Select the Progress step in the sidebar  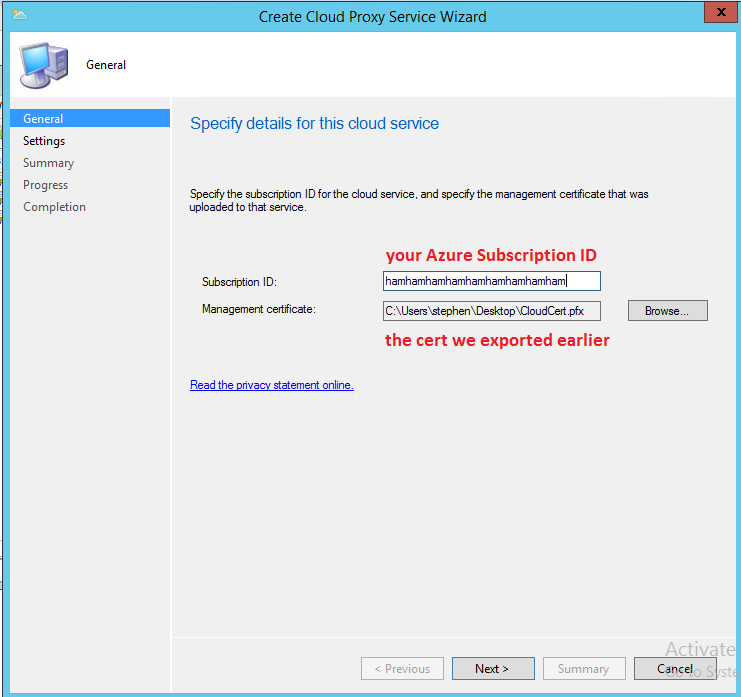tap(45, 185)
